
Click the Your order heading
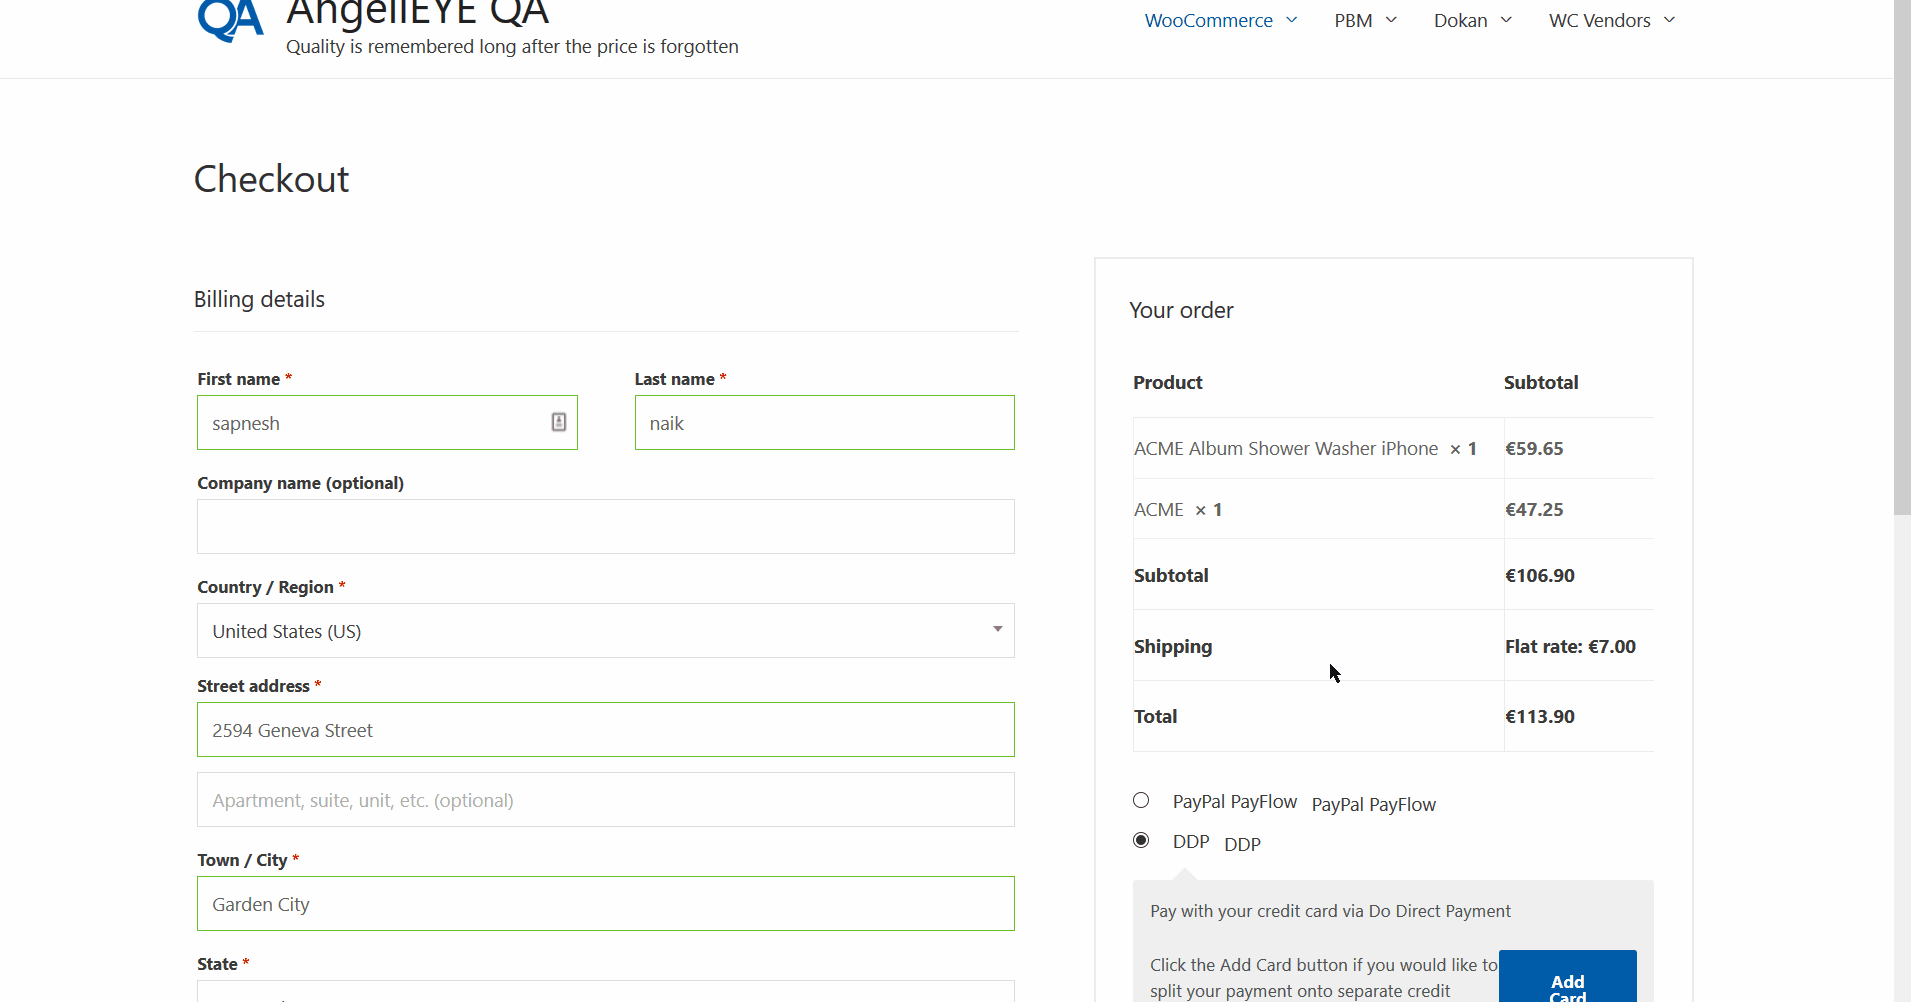pos(1181,310)
